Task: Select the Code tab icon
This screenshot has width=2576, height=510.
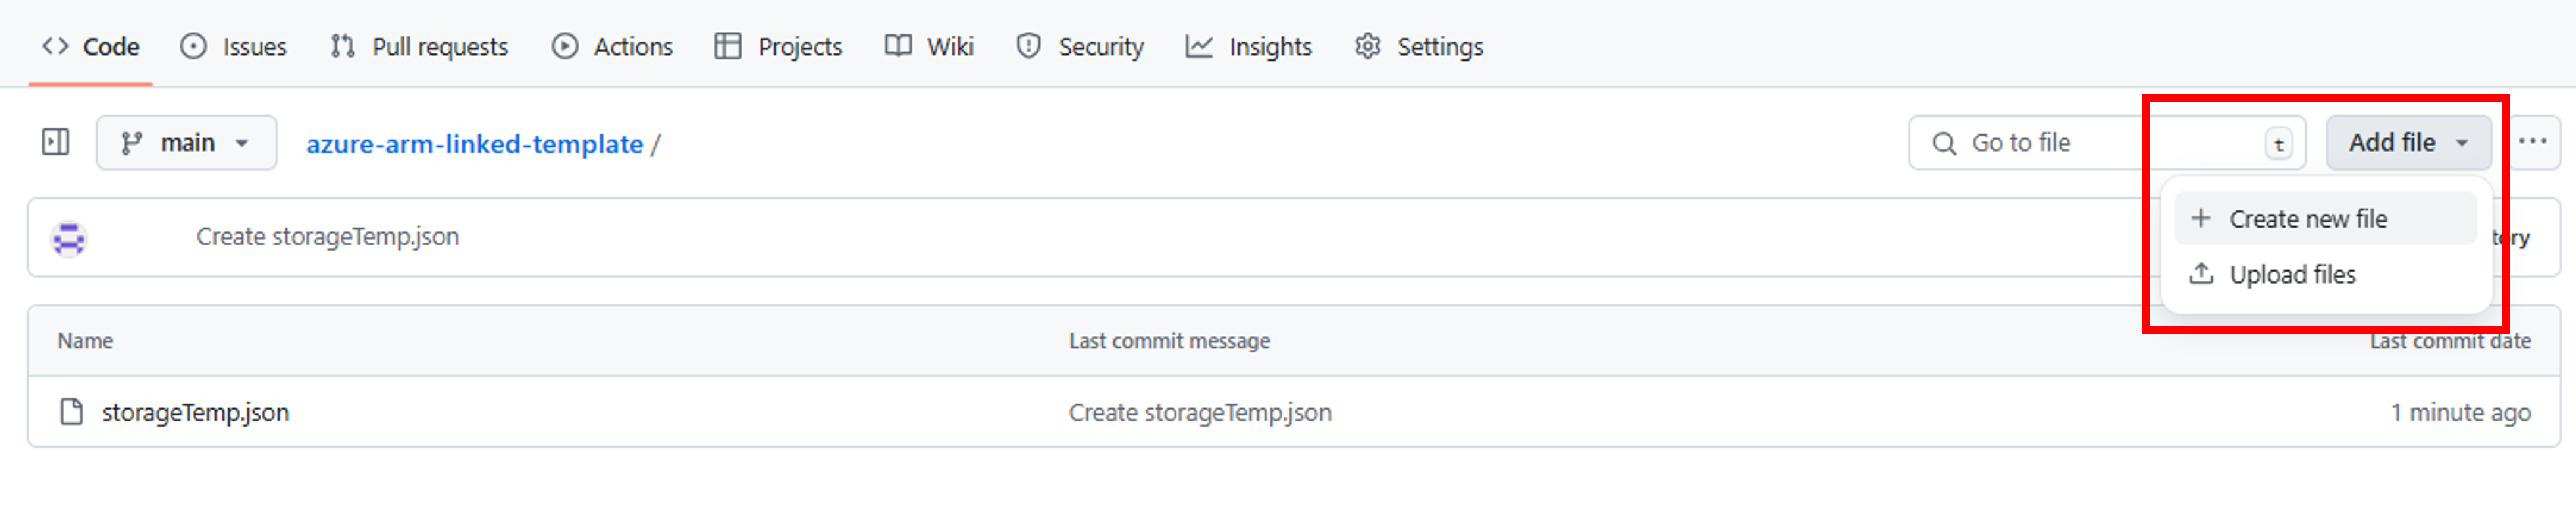Action: click(56, 46)
